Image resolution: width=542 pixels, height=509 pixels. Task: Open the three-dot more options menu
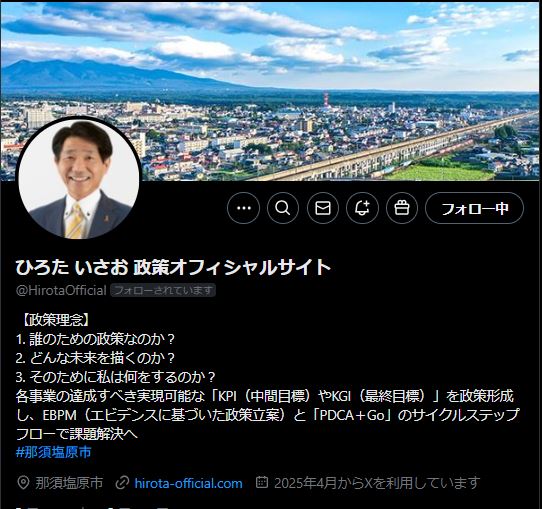coord(244,208)
